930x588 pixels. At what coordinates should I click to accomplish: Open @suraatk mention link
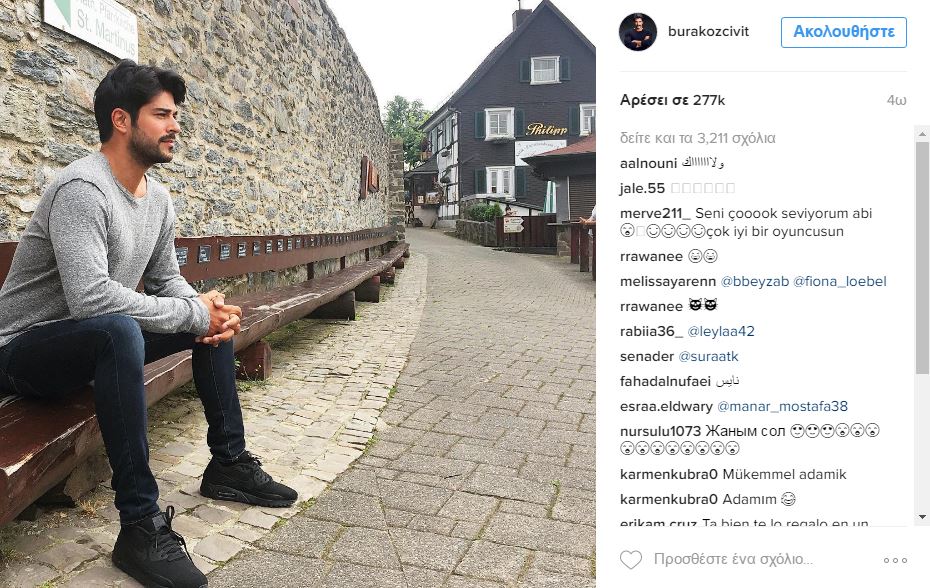point(708,357)
